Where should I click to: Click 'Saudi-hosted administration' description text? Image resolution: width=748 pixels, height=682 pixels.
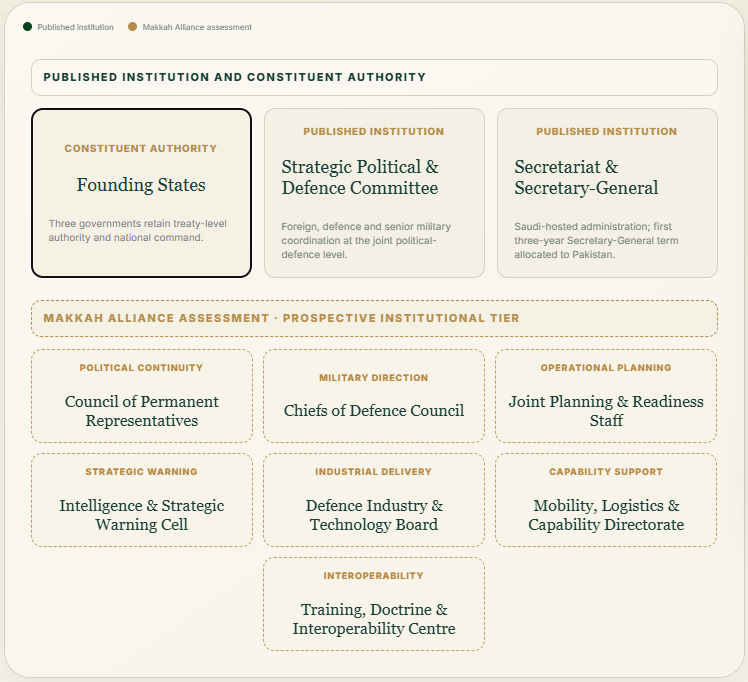click(x=596, y=240)
